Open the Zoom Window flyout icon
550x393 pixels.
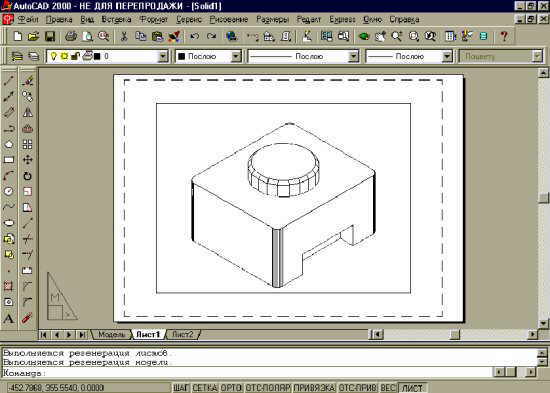click(x=414, y=36)
